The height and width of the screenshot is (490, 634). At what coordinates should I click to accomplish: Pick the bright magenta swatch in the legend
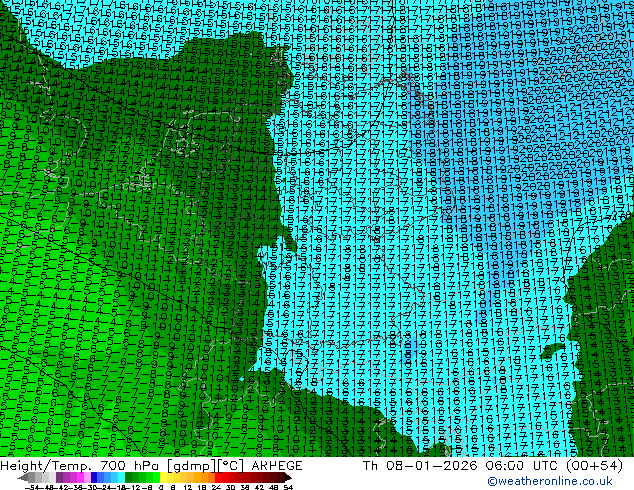pos(80,477)
